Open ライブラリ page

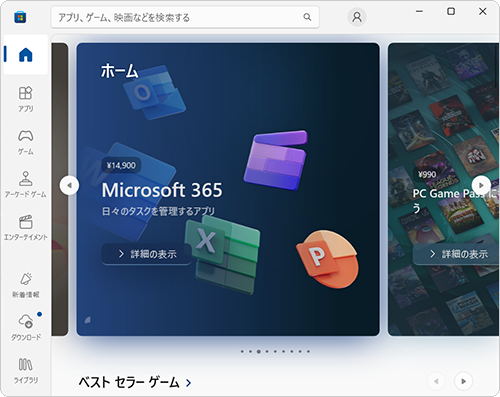[x=26, y=370]
